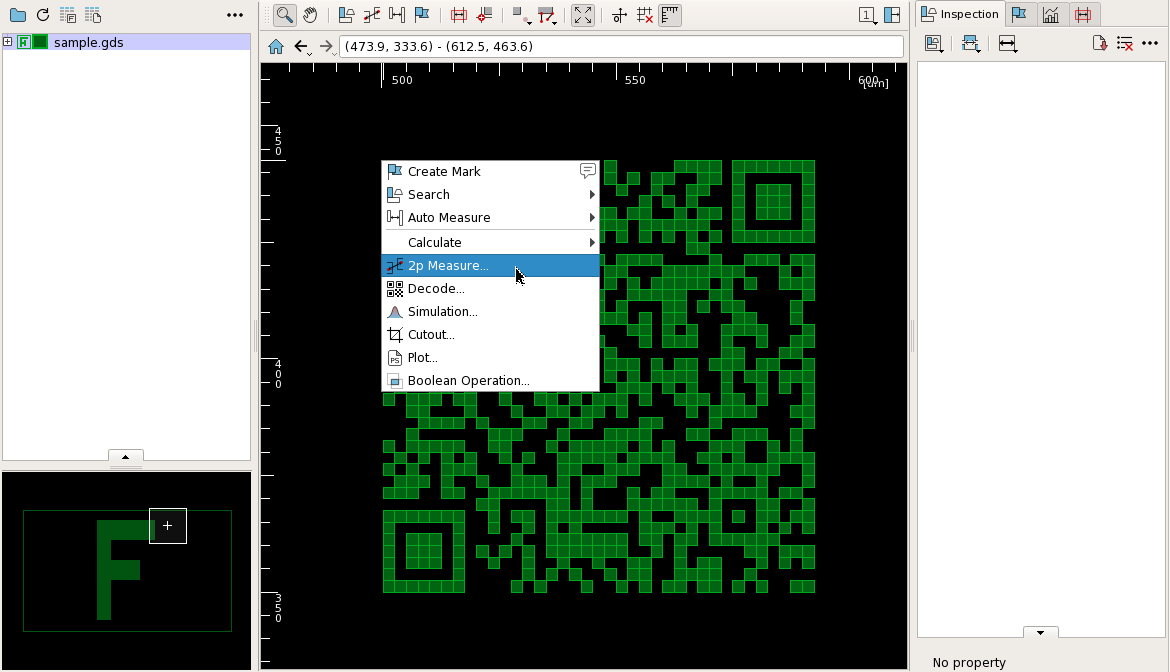Choose Simulation from context menu
Screen dimensions: 1170x672
(491, 312)
